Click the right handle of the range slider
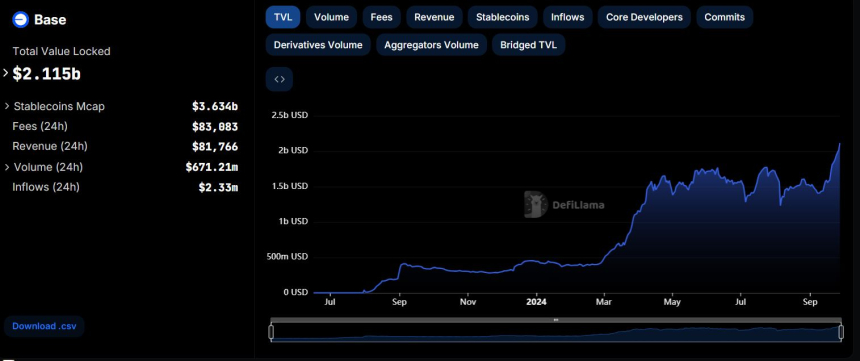This screenshot has height=361, width=860. pyautogui.click(x=841, y=332)
